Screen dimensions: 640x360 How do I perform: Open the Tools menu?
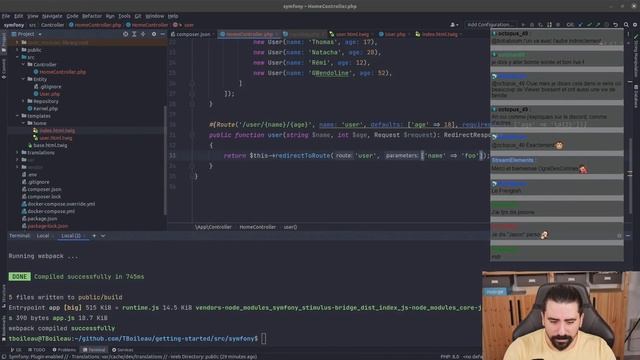124,16
